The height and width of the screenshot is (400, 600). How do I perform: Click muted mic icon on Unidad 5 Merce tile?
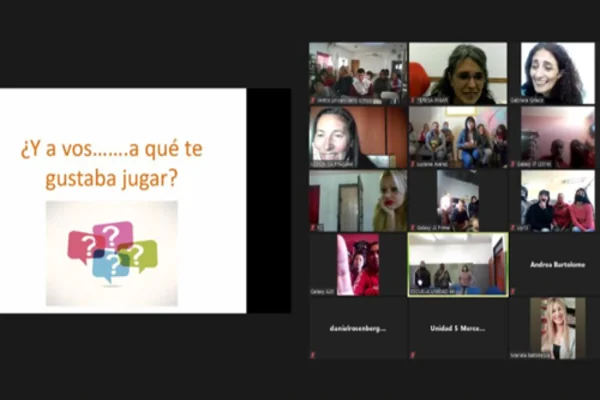[x=412, y=355]
